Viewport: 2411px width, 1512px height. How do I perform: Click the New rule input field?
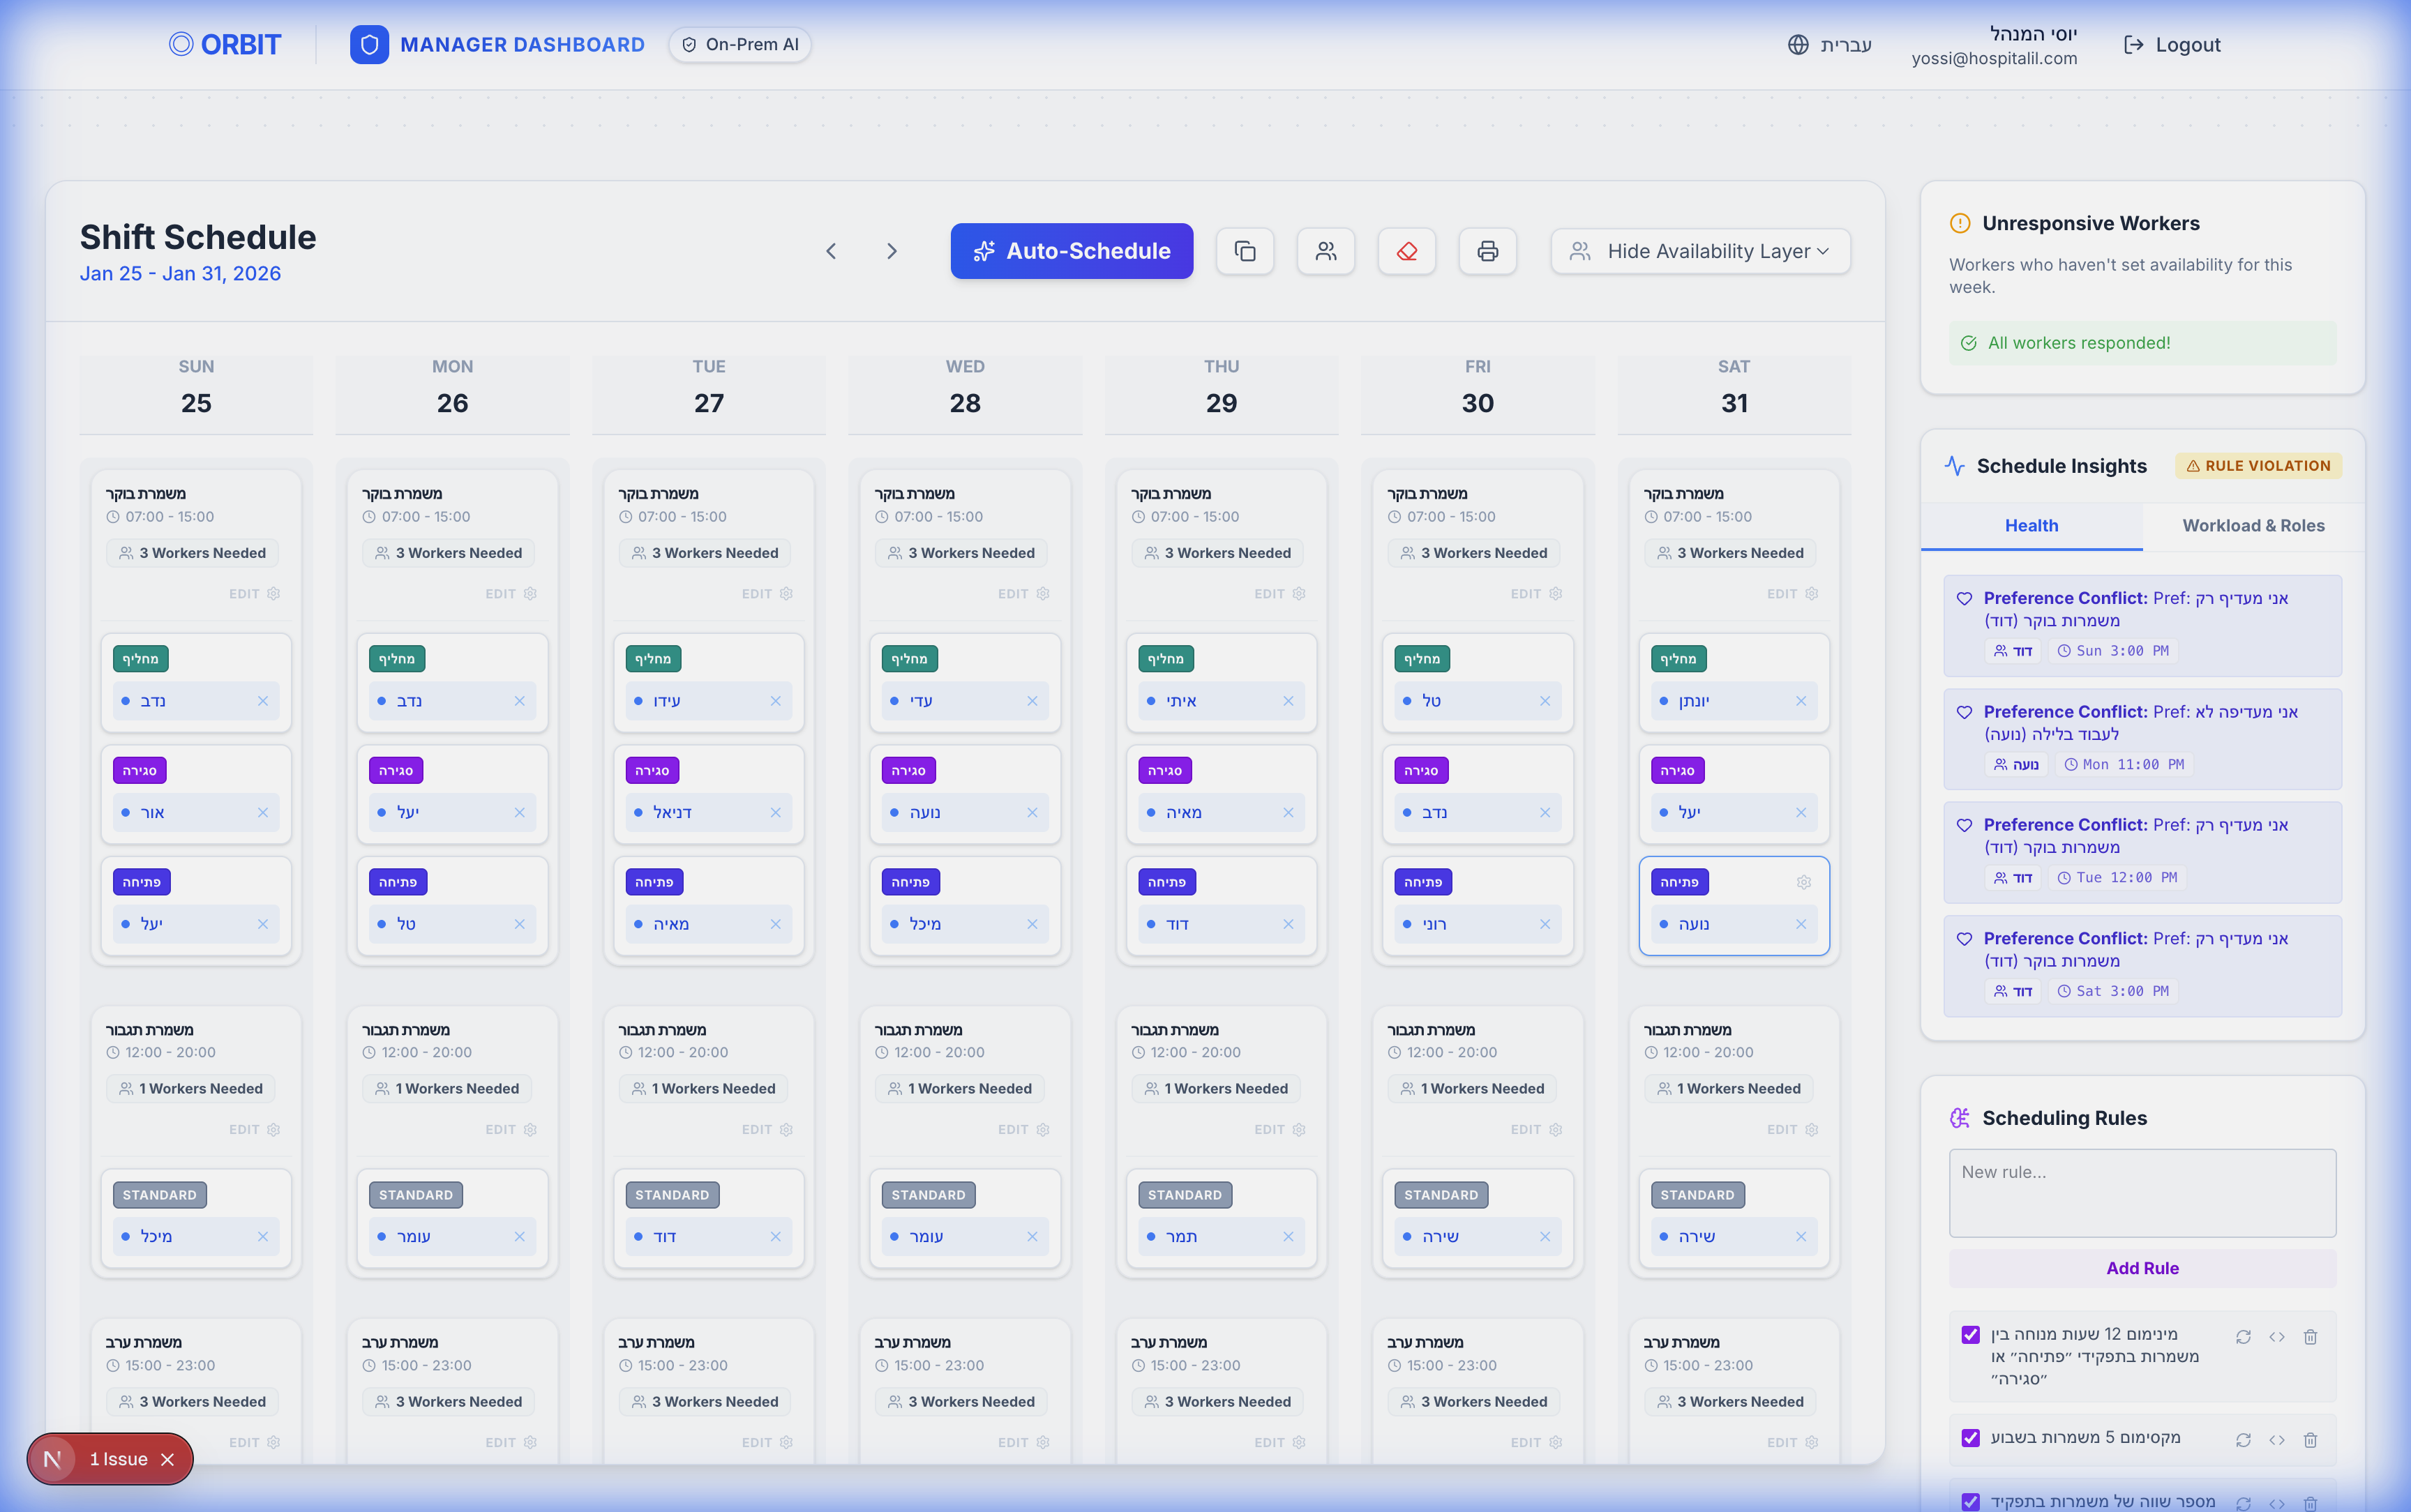(x=2141, y=1192)
